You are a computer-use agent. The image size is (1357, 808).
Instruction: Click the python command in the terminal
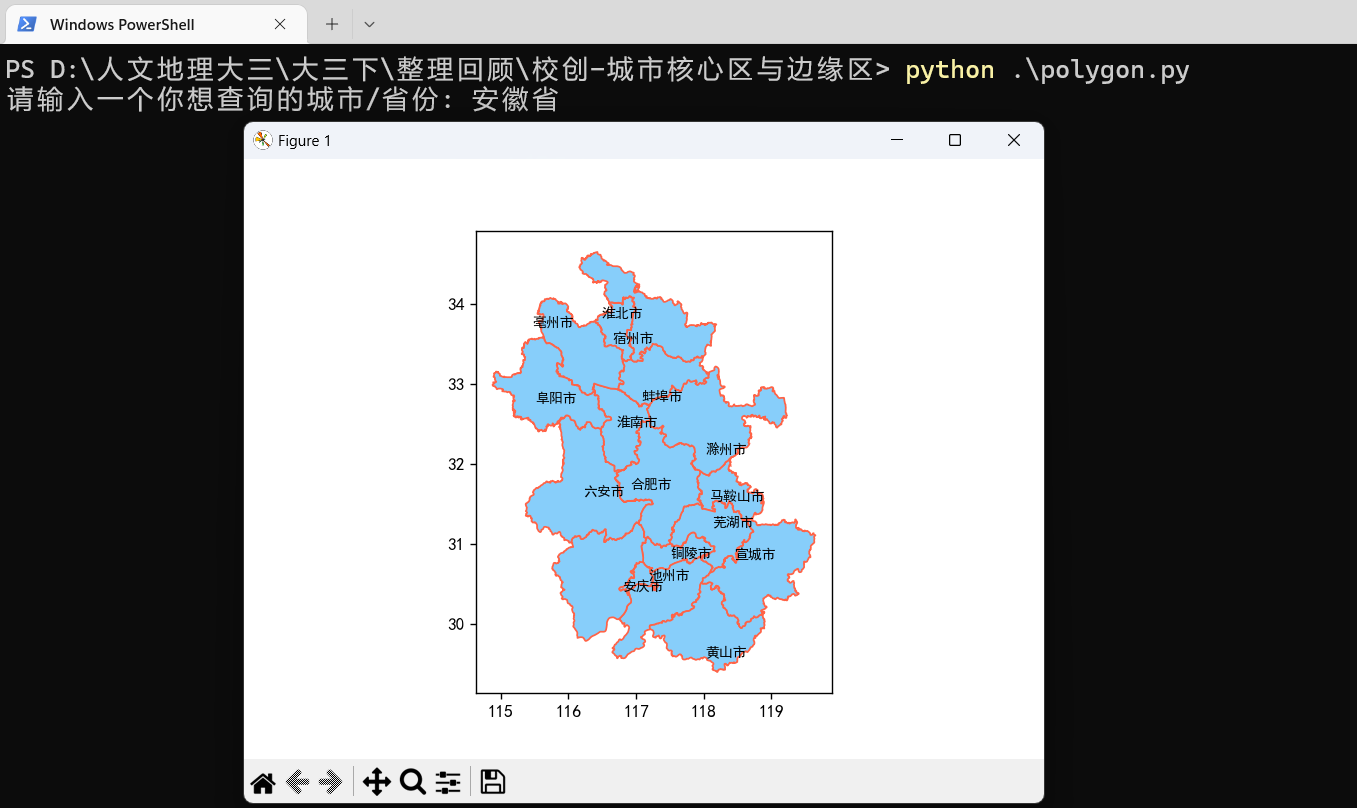(950, 70)
